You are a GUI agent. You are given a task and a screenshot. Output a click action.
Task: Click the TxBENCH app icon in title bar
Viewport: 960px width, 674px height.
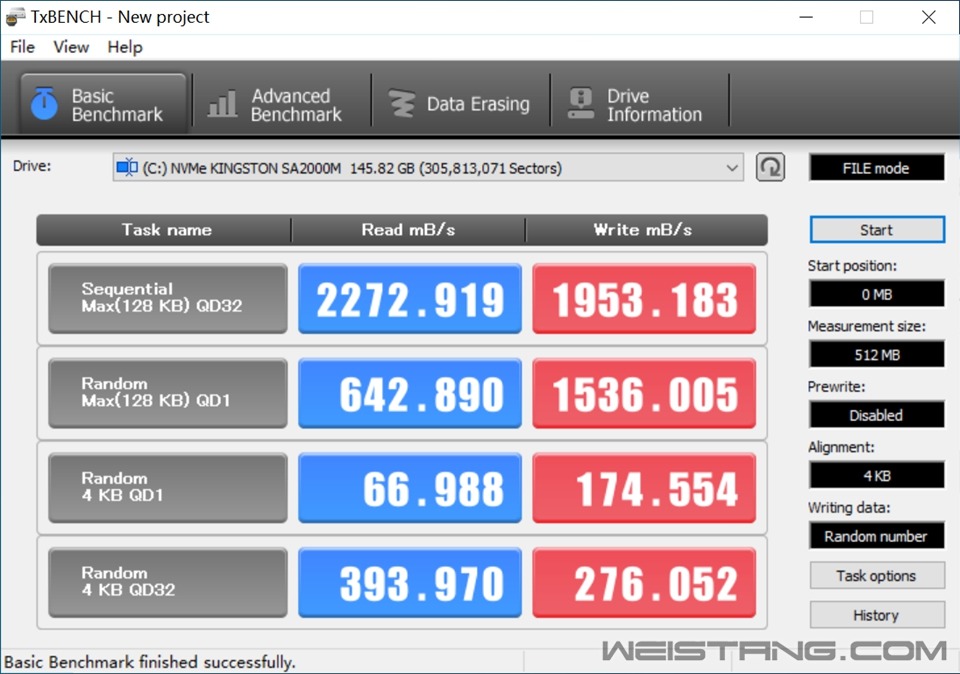point(15,17)
